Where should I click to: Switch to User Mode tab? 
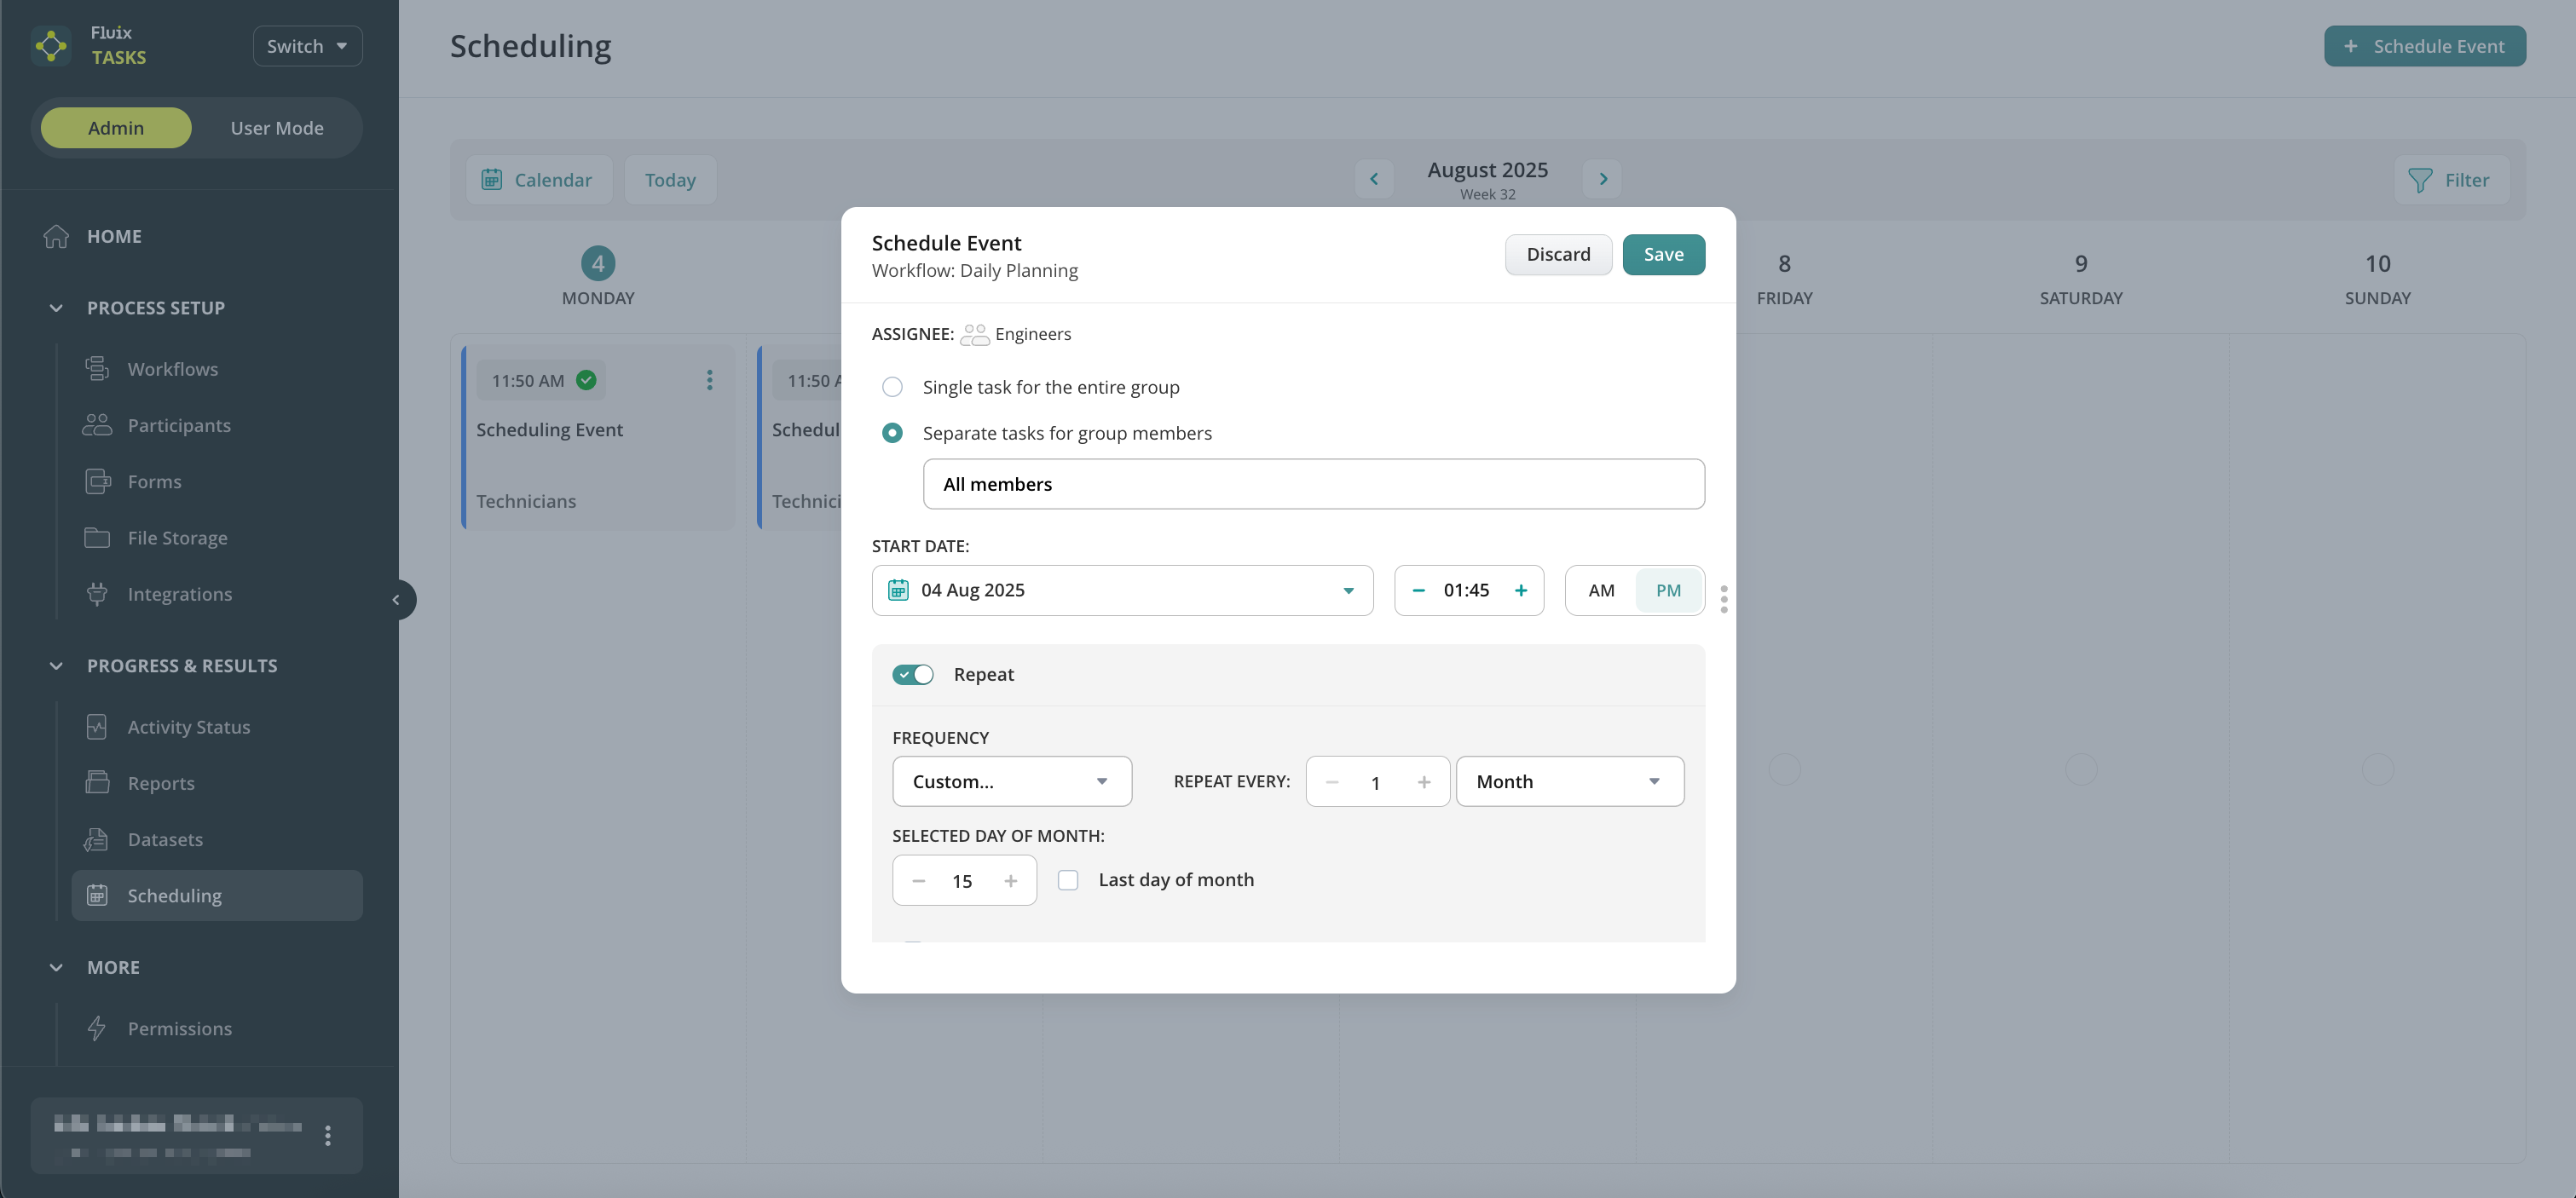[277, 128]
